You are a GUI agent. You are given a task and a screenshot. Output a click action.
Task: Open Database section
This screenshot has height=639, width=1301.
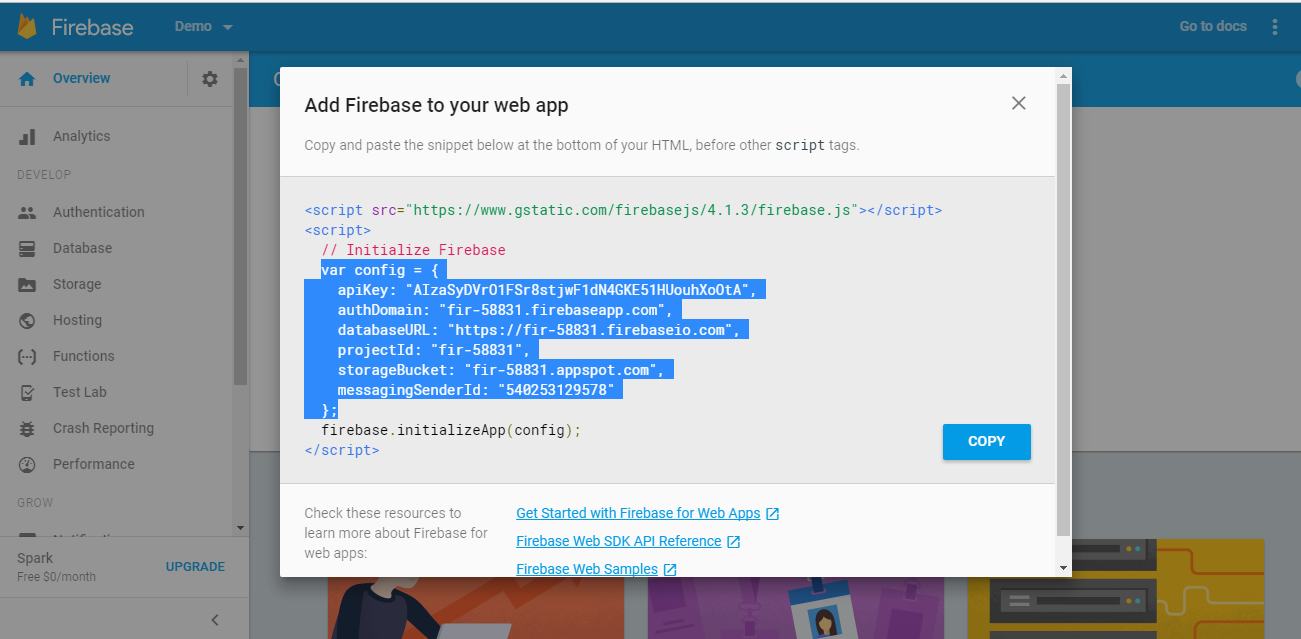tap(83, 249)
